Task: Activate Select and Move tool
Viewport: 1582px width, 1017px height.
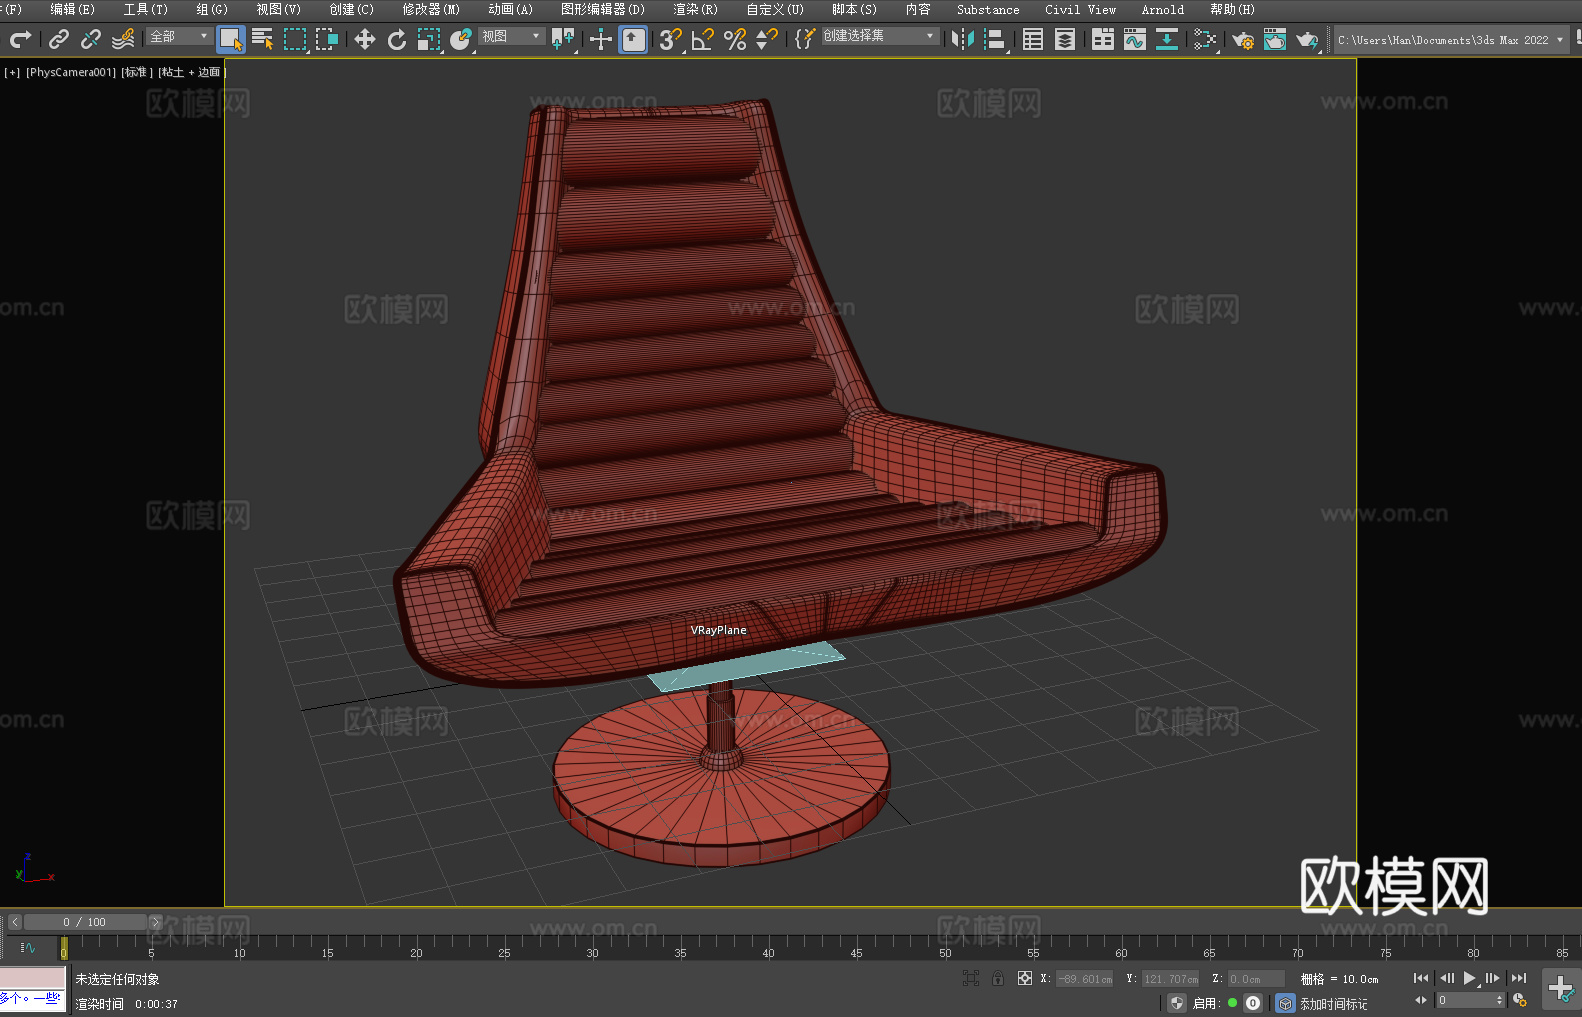Action: tap(365, 39)
